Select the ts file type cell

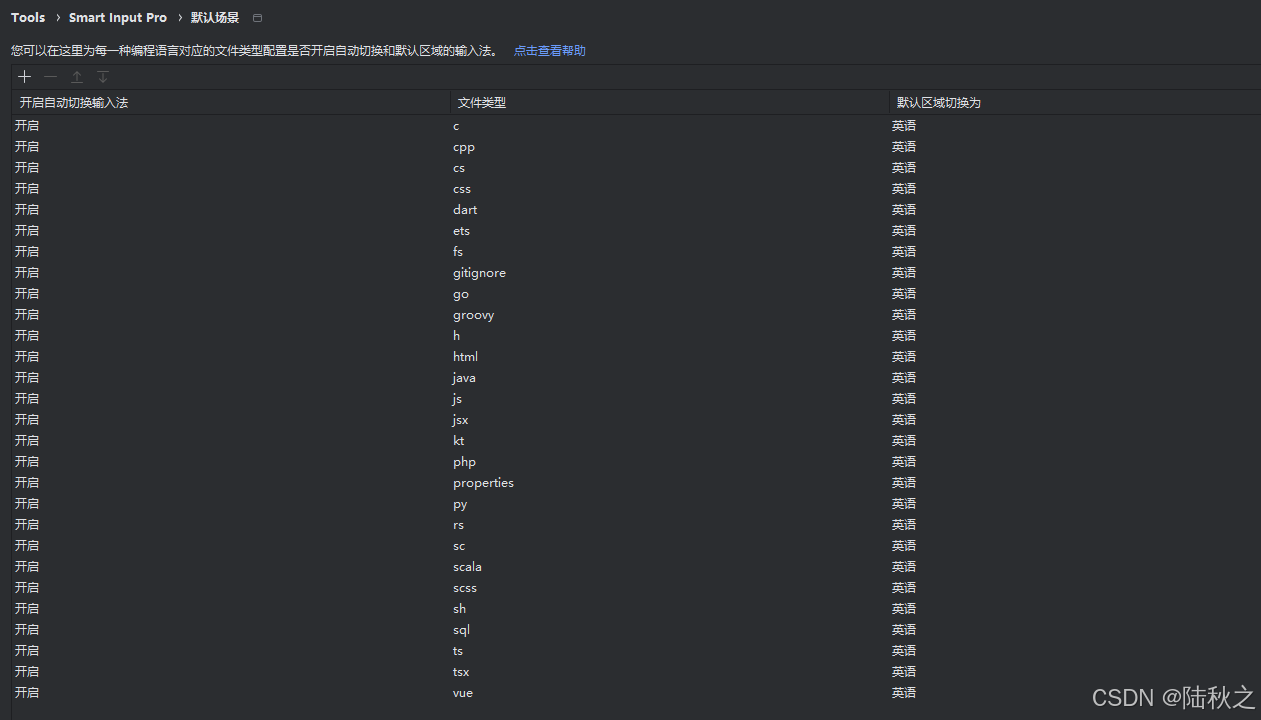(458, 651)
